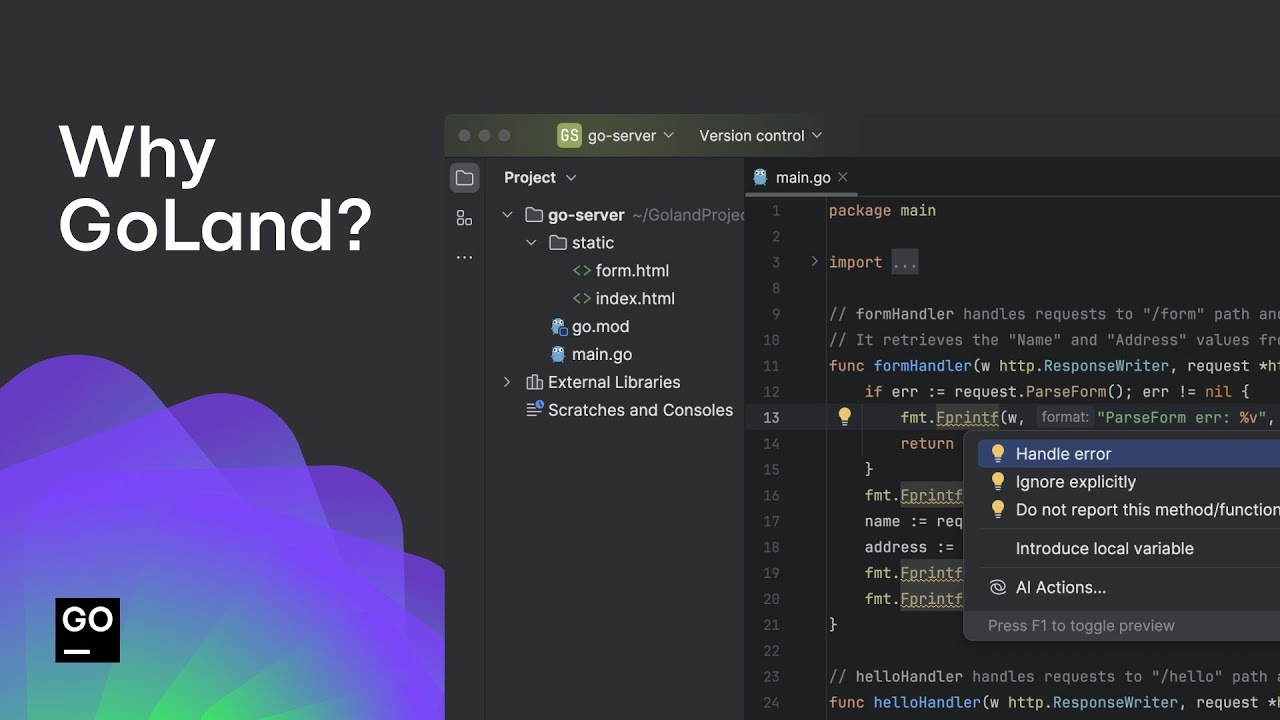Click 'package main' on line 1
1280x720 pixels.
882,211
